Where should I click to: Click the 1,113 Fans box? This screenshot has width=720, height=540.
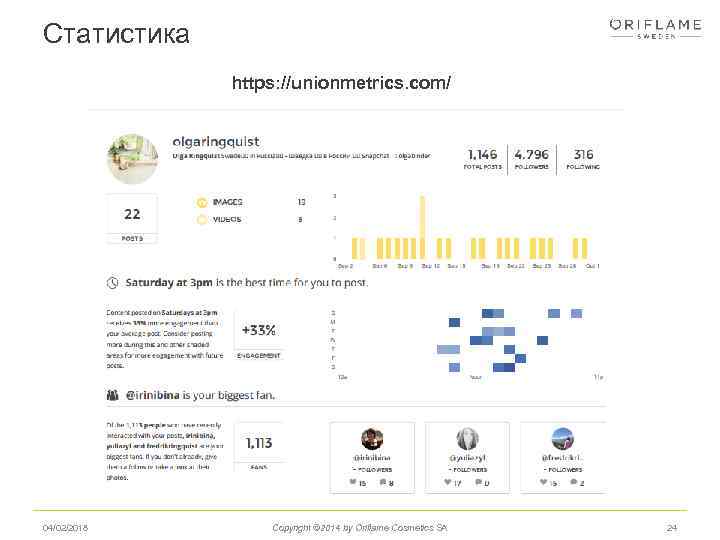click(x=258, y=448)
